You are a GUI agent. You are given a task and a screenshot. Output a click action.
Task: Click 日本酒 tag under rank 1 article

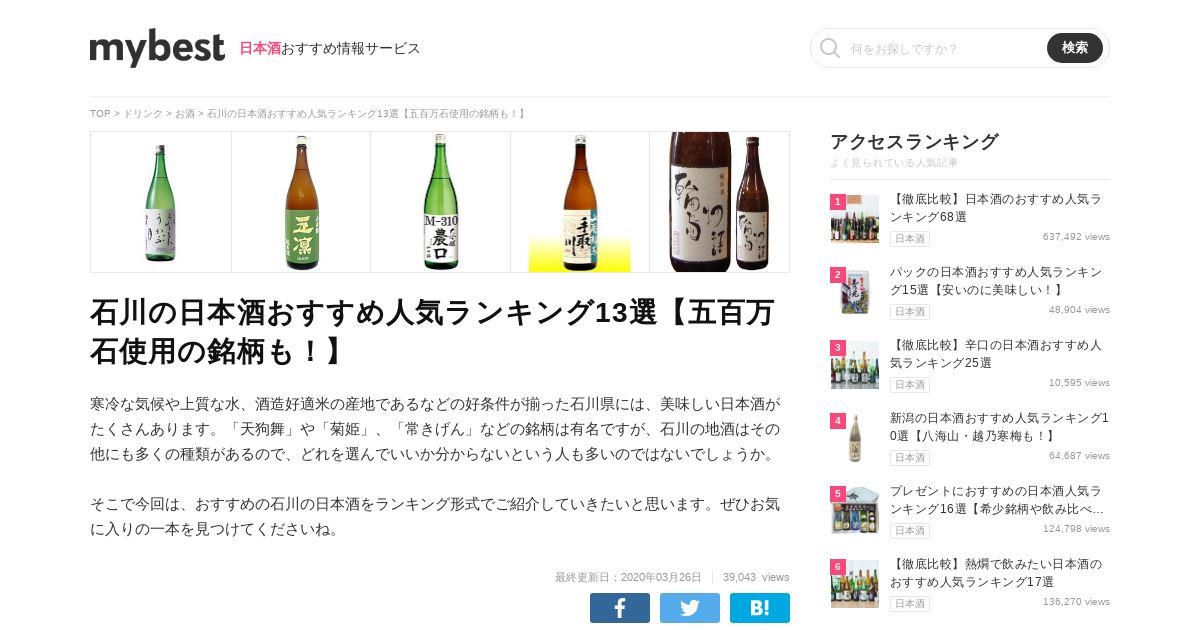click(x=910, y=239)
